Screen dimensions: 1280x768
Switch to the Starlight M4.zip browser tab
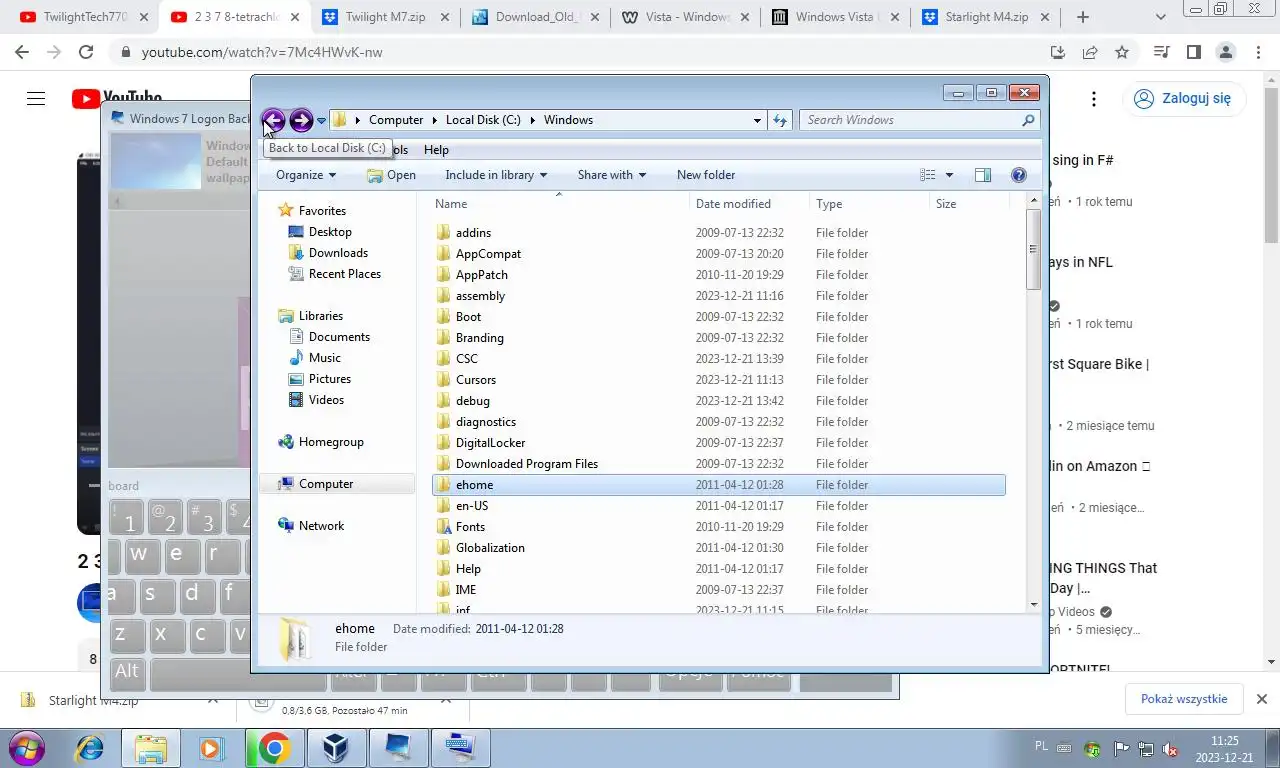tap(986, 17)
